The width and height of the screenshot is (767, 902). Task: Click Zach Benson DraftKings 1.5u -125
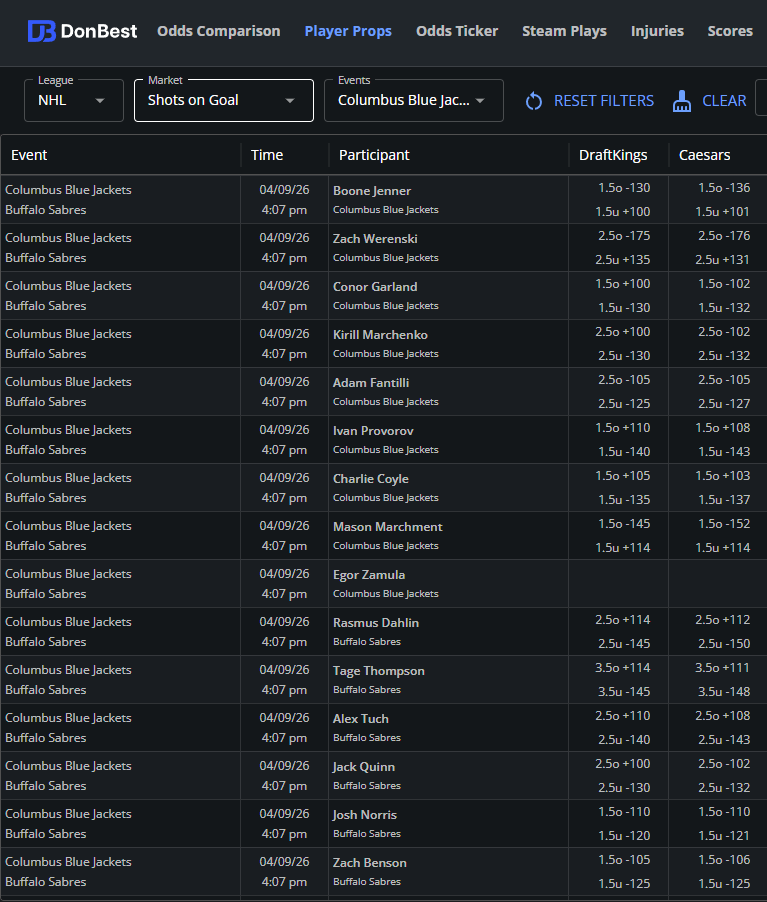[x=624, y=884]
